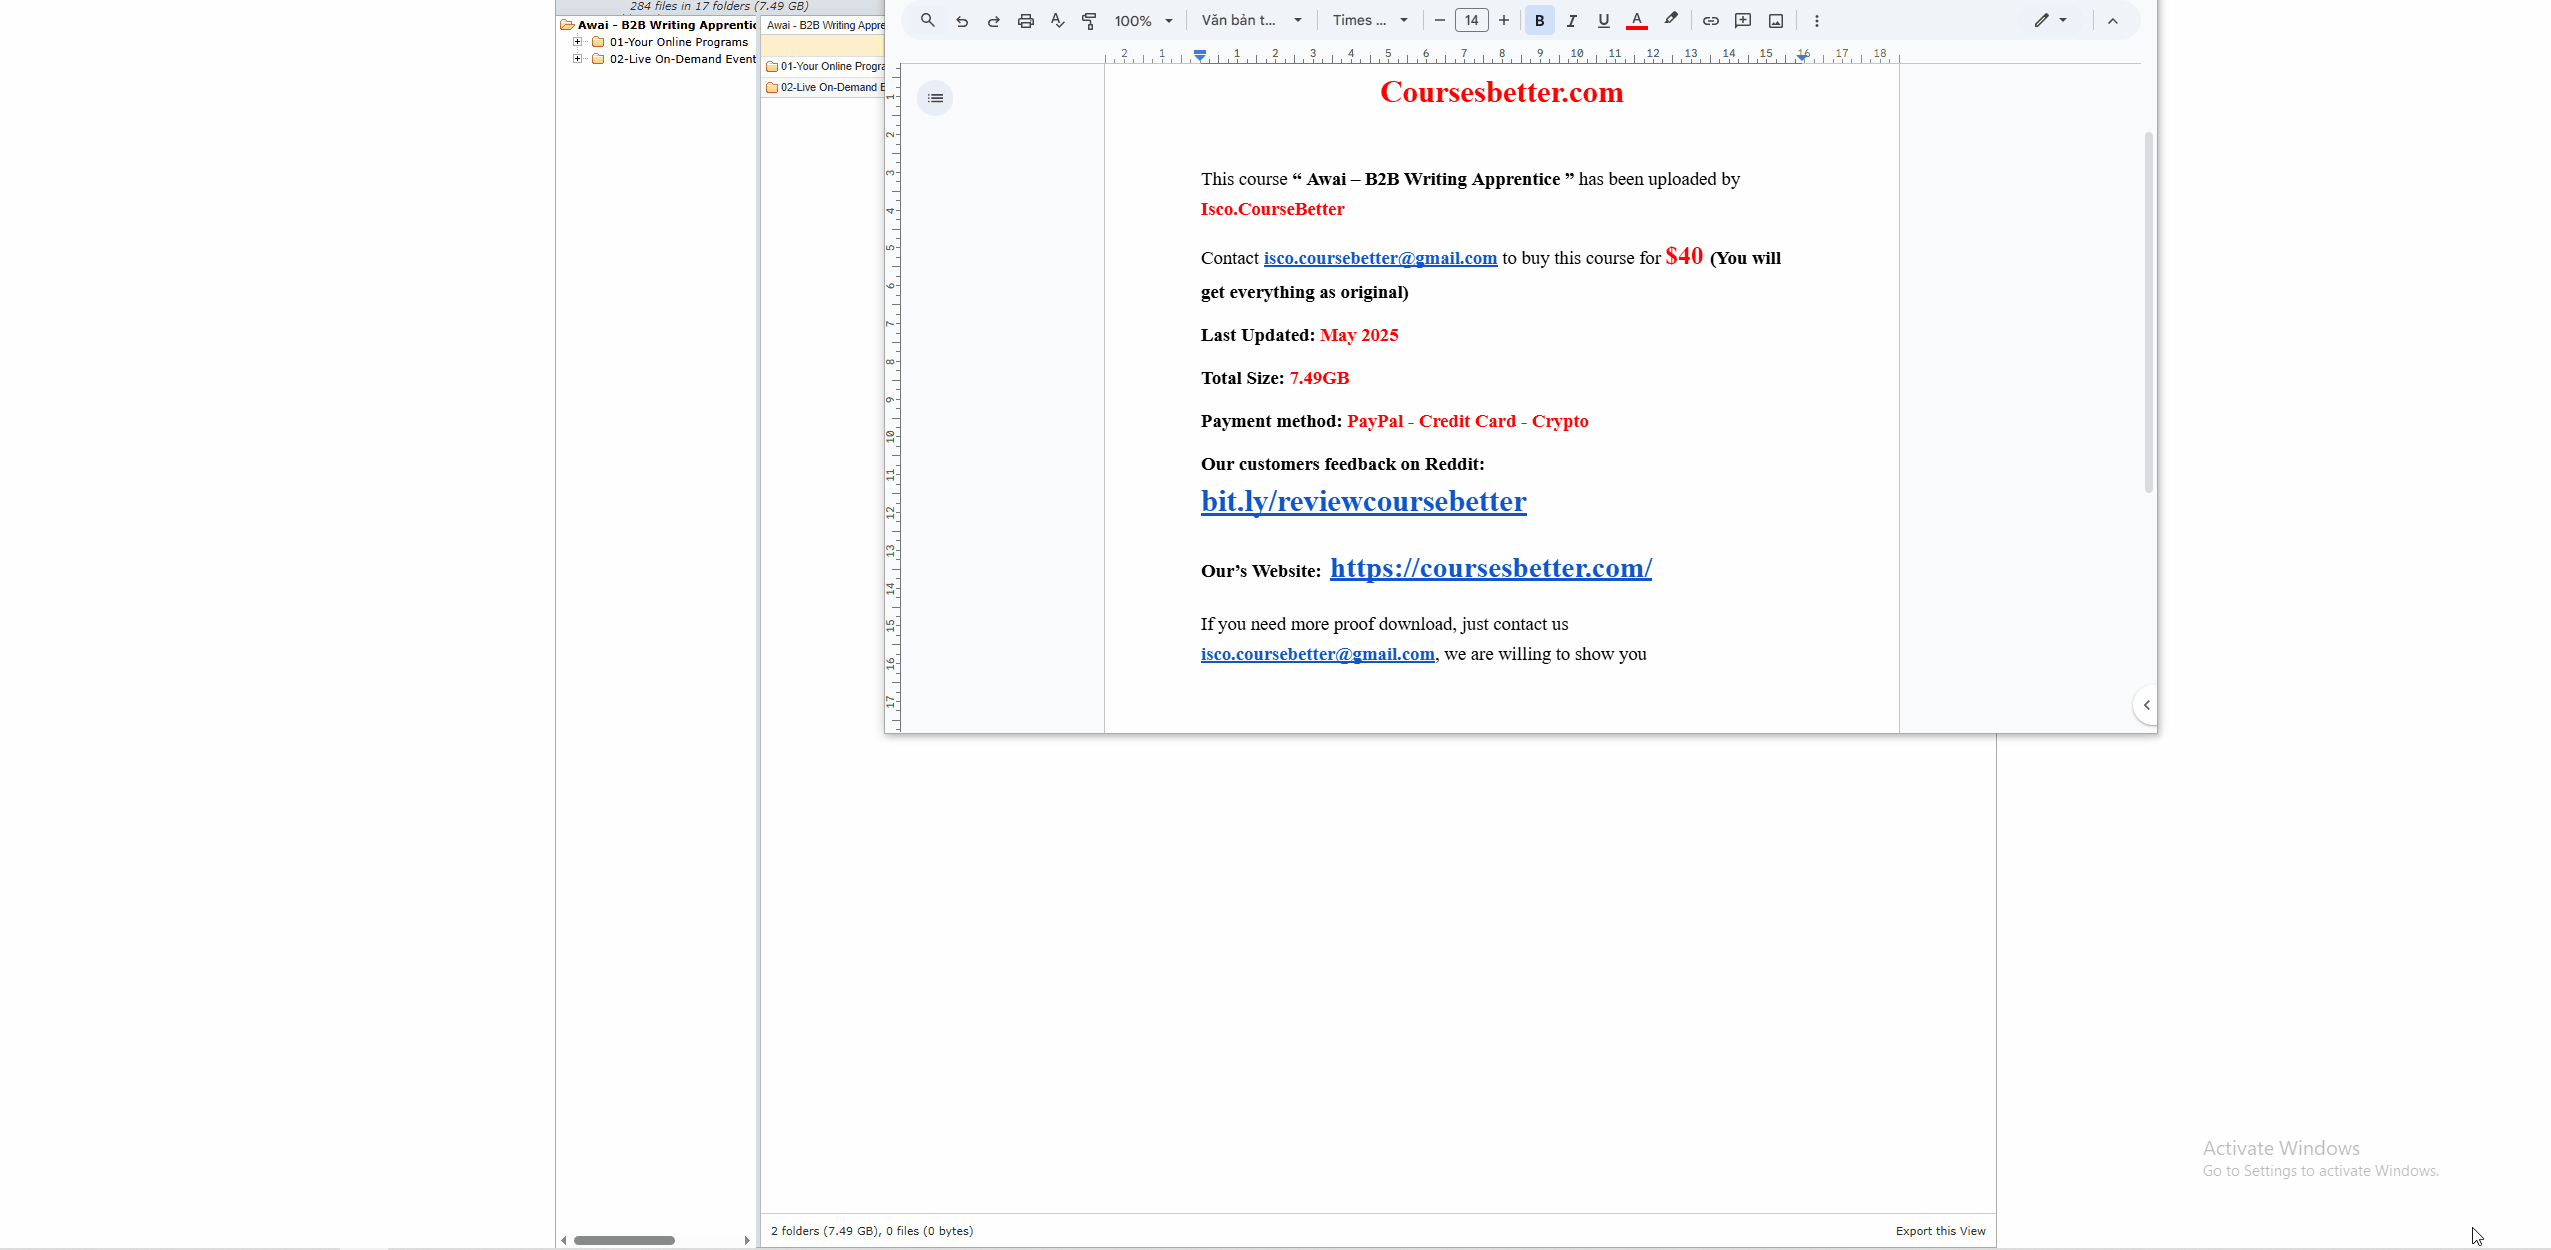
Task: Open the email link in the last paragraph
Action: pos(1317,654)
